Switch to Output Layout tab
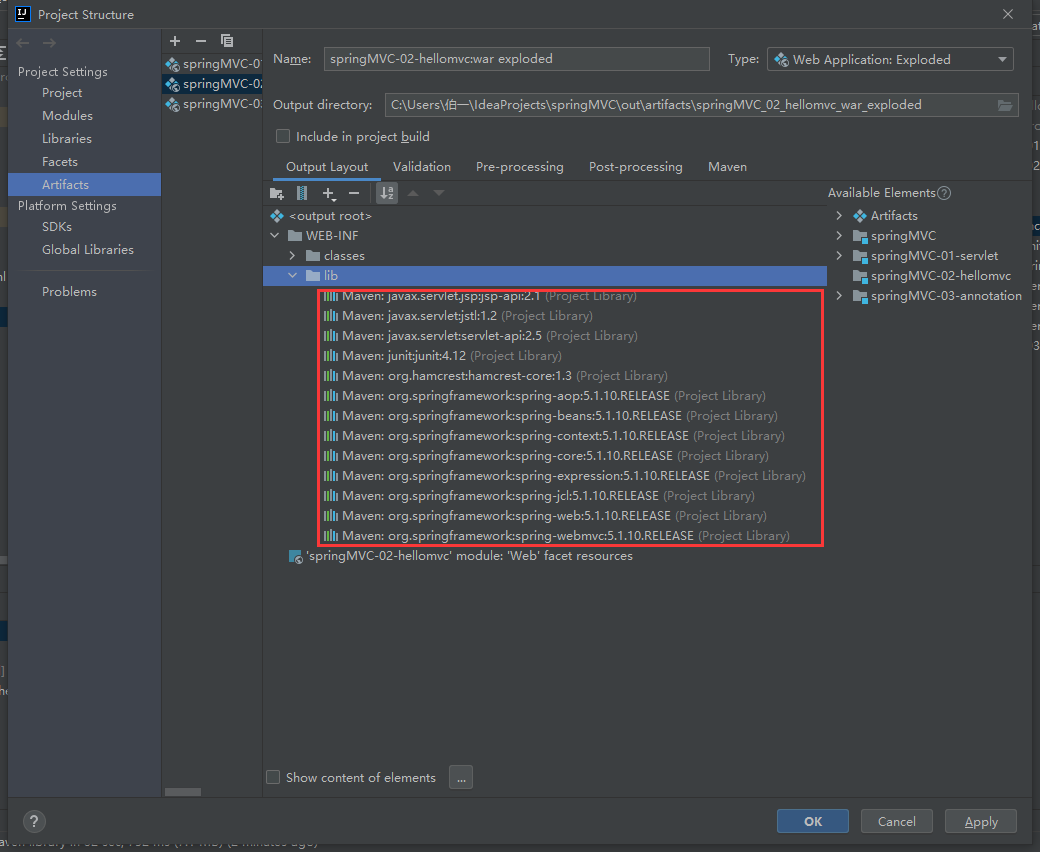 (x=327, y=167)
